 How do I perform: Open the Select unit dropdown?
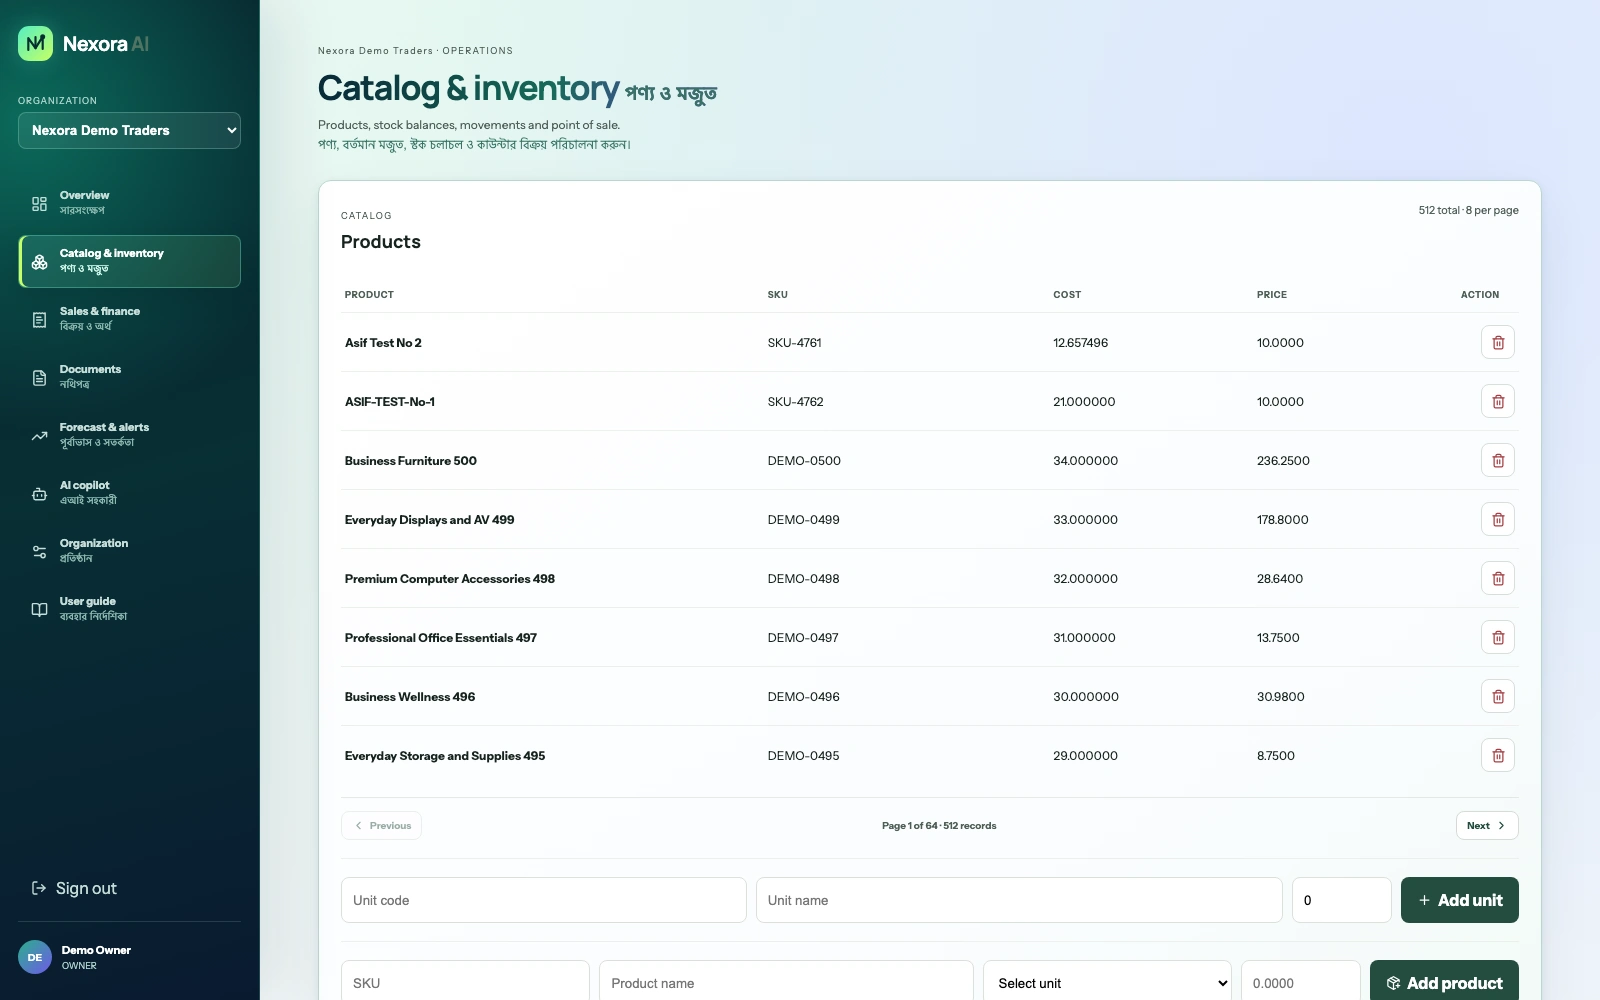point(1107,983)
